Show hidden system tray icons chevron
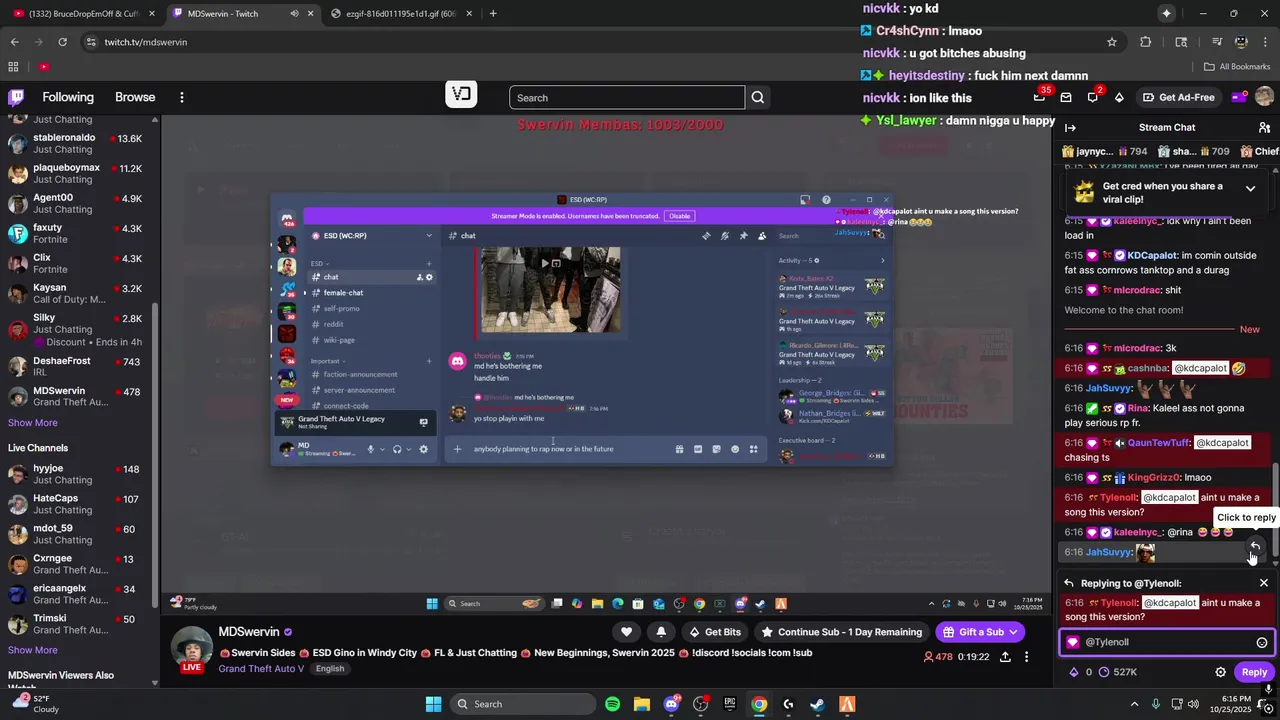1280x720 pixels. coord(1134,704)
